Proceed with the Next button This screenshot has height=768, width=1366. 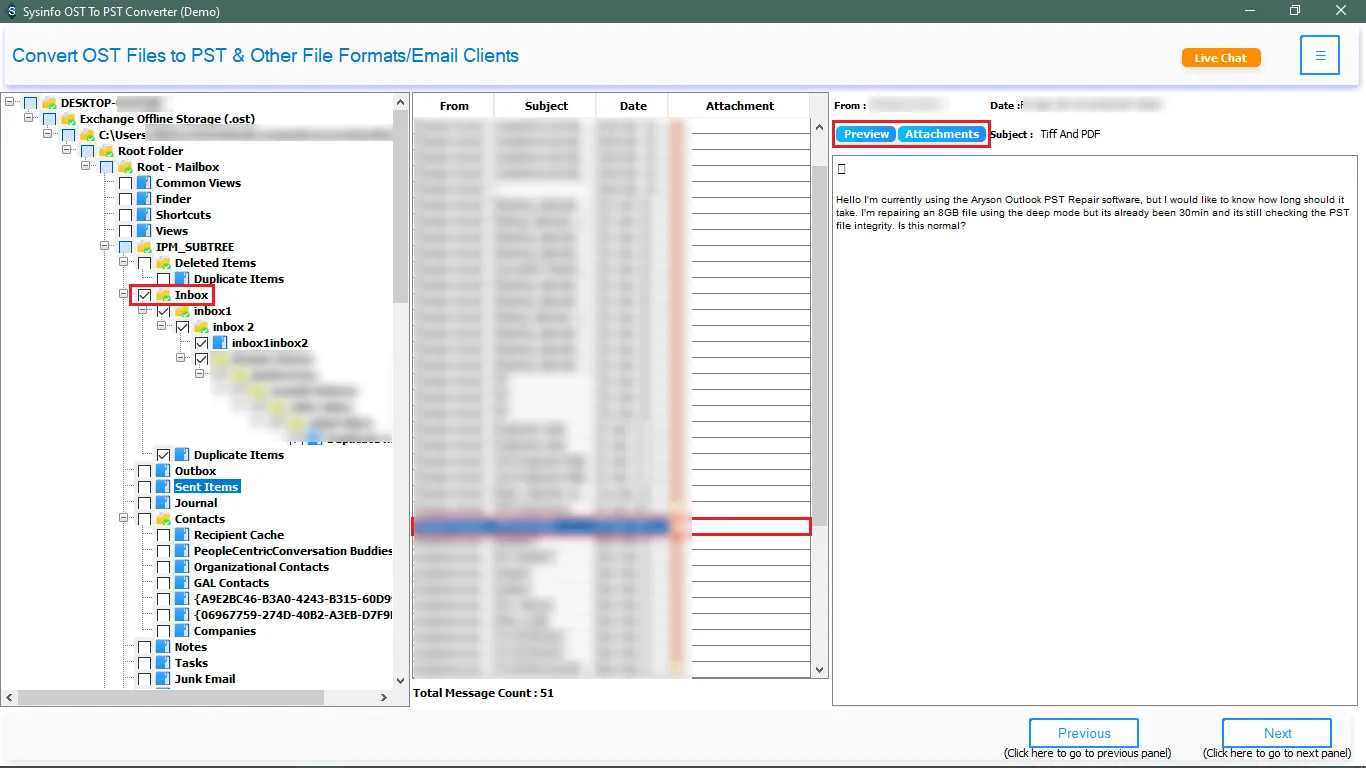[x=1277, y=733]
